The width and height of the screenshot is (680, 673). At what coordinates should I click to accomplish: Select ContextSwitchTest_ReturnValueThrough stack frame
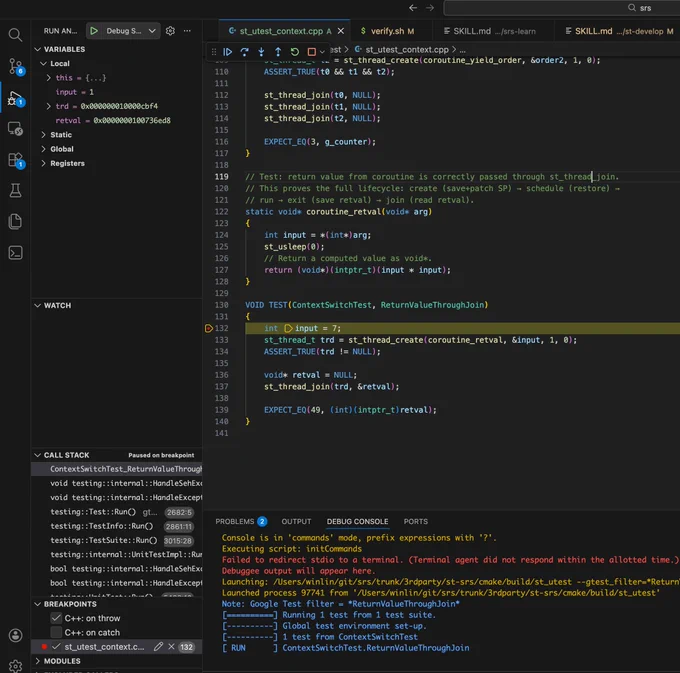117,469
